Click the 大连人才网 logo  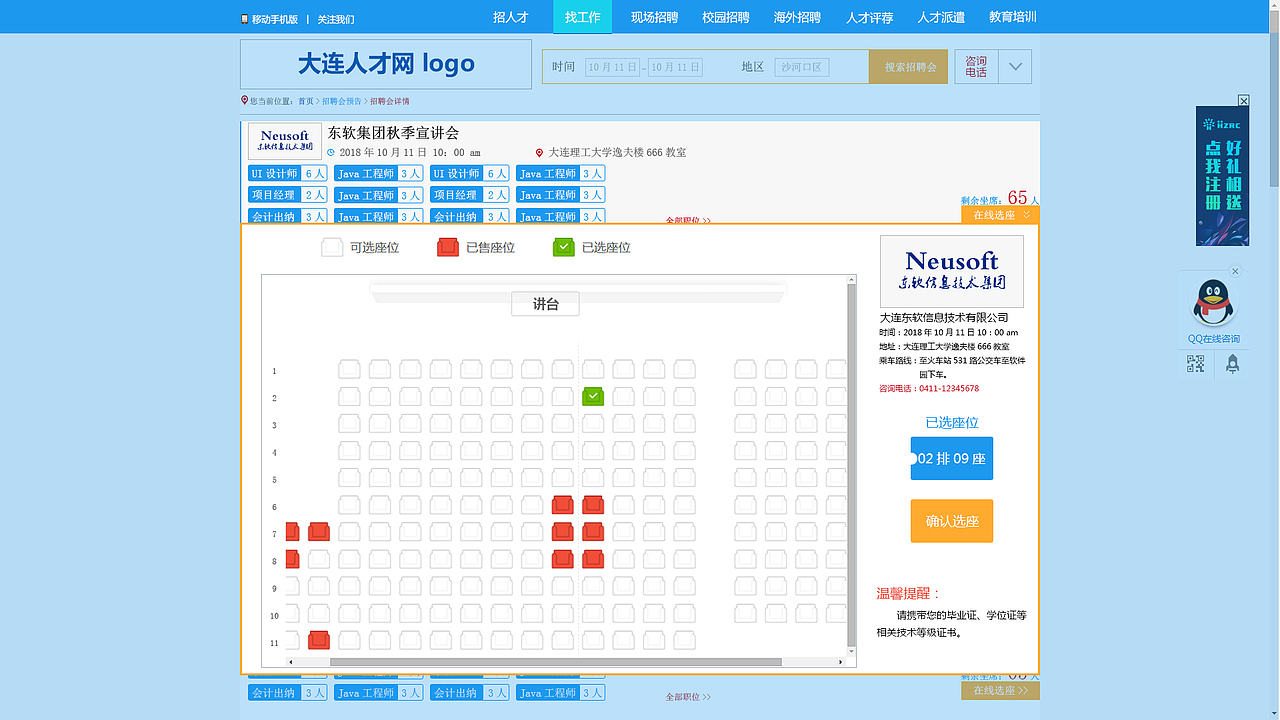click(x=386, y=64)
